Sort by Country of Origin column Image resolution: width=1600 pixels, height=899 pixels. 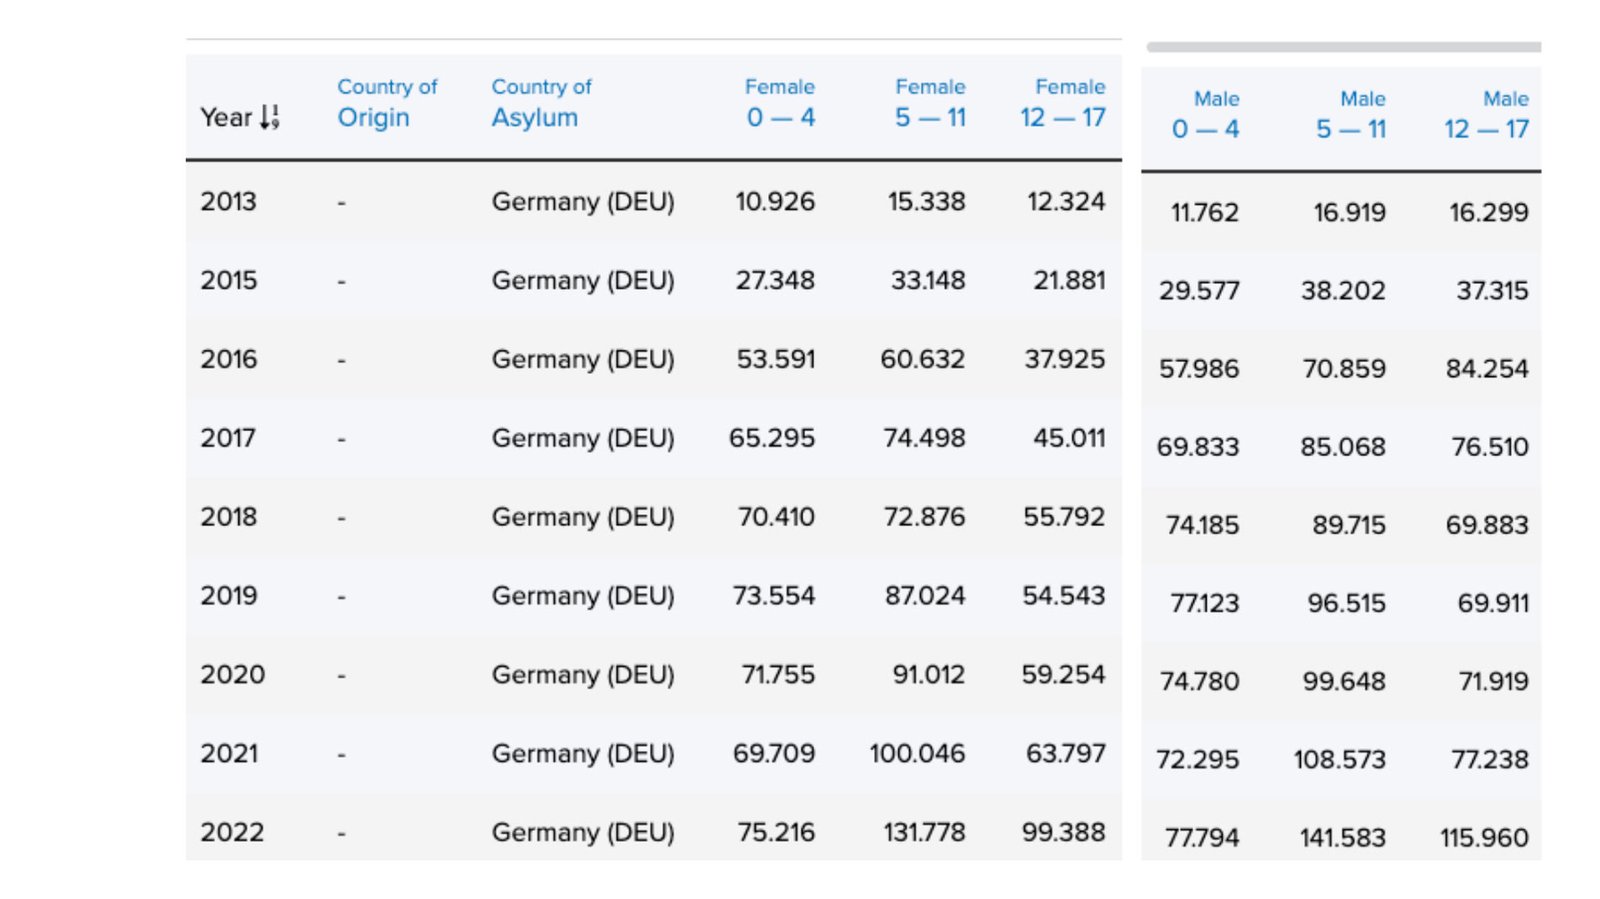386,103
